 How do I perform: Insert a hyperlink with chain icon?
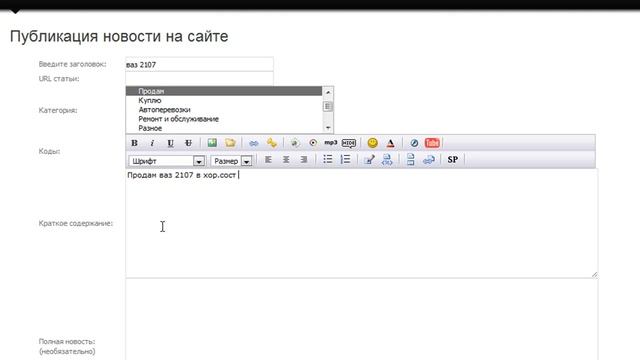[x=253, y=143]
